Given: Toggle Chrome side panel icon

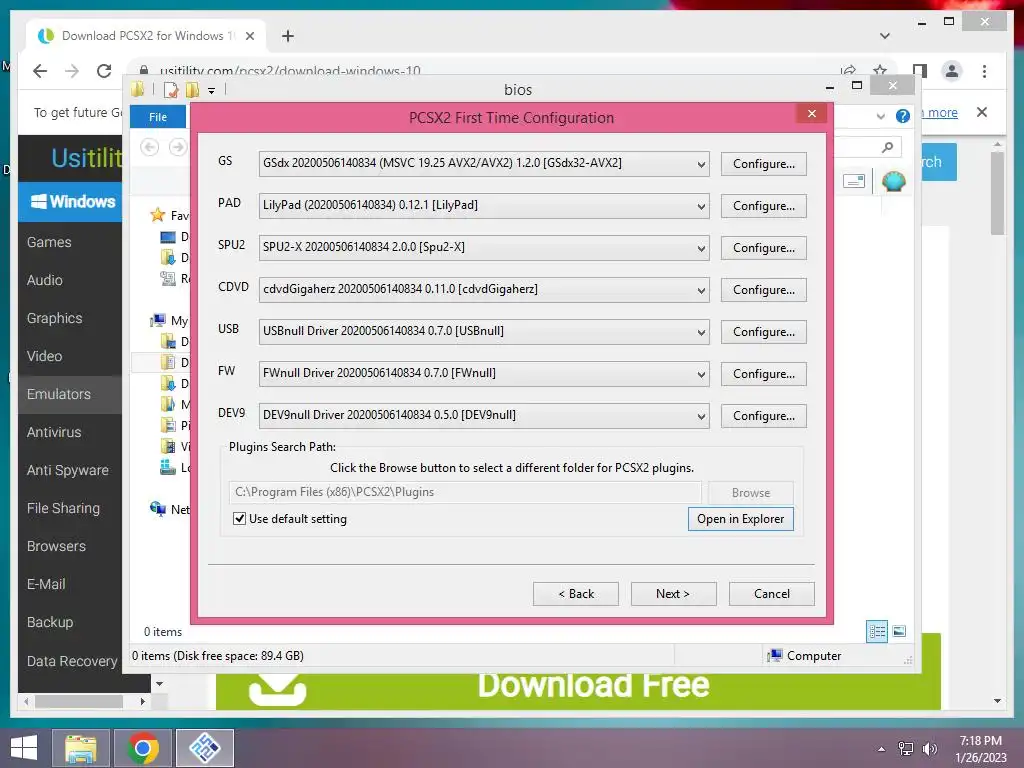Looking at the screenshot, I should coord(920,71).
